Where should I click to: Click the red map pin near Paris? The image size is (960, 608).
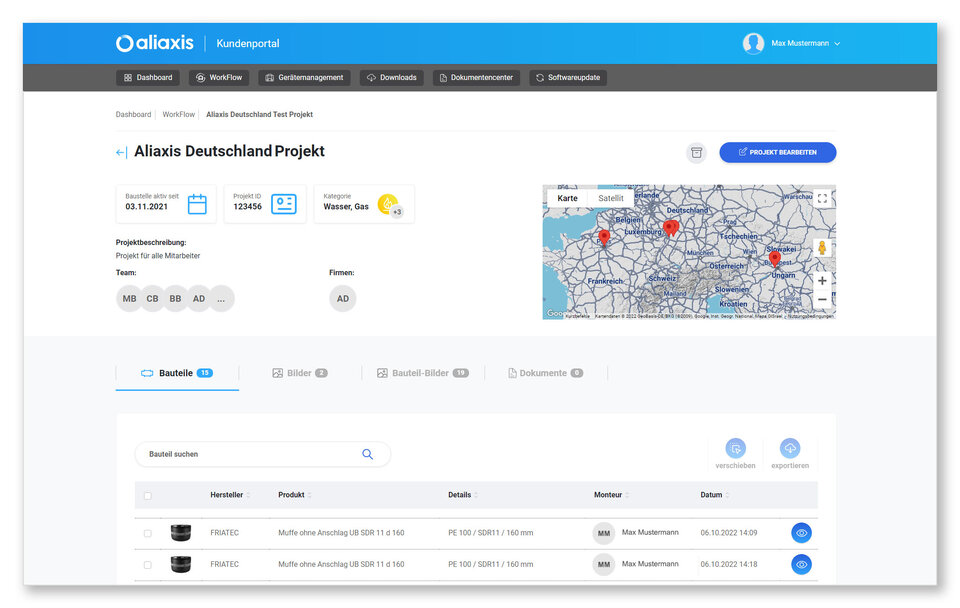[x=604, y=237]
